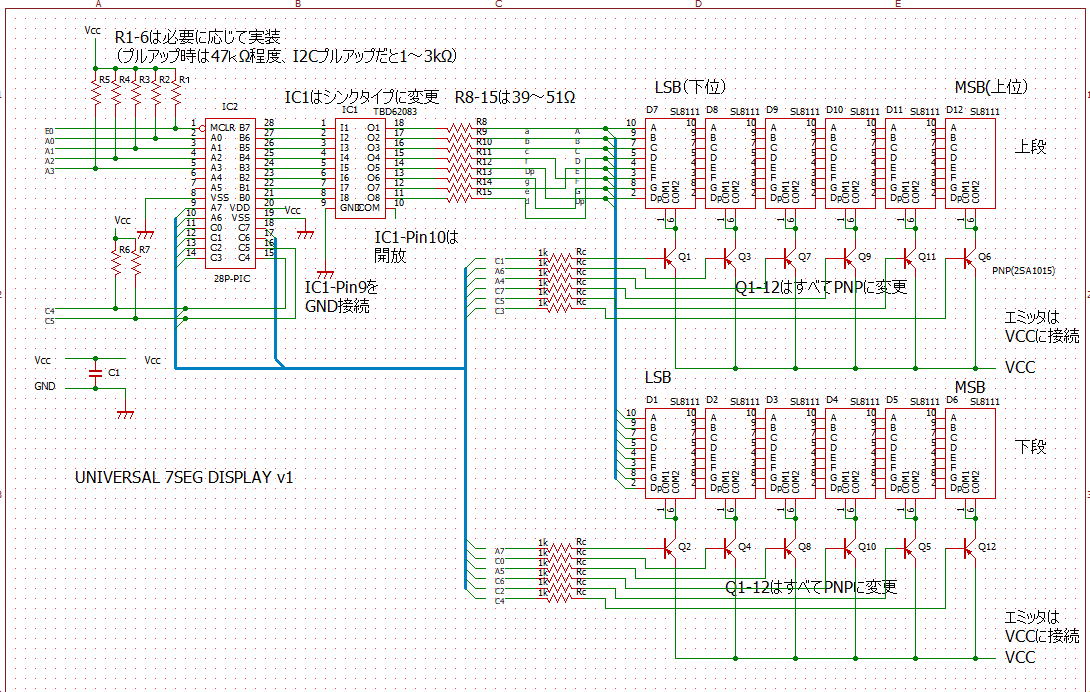Select pull-up resistor R5
Viewport: 1090px width, 692px height.
96,93
